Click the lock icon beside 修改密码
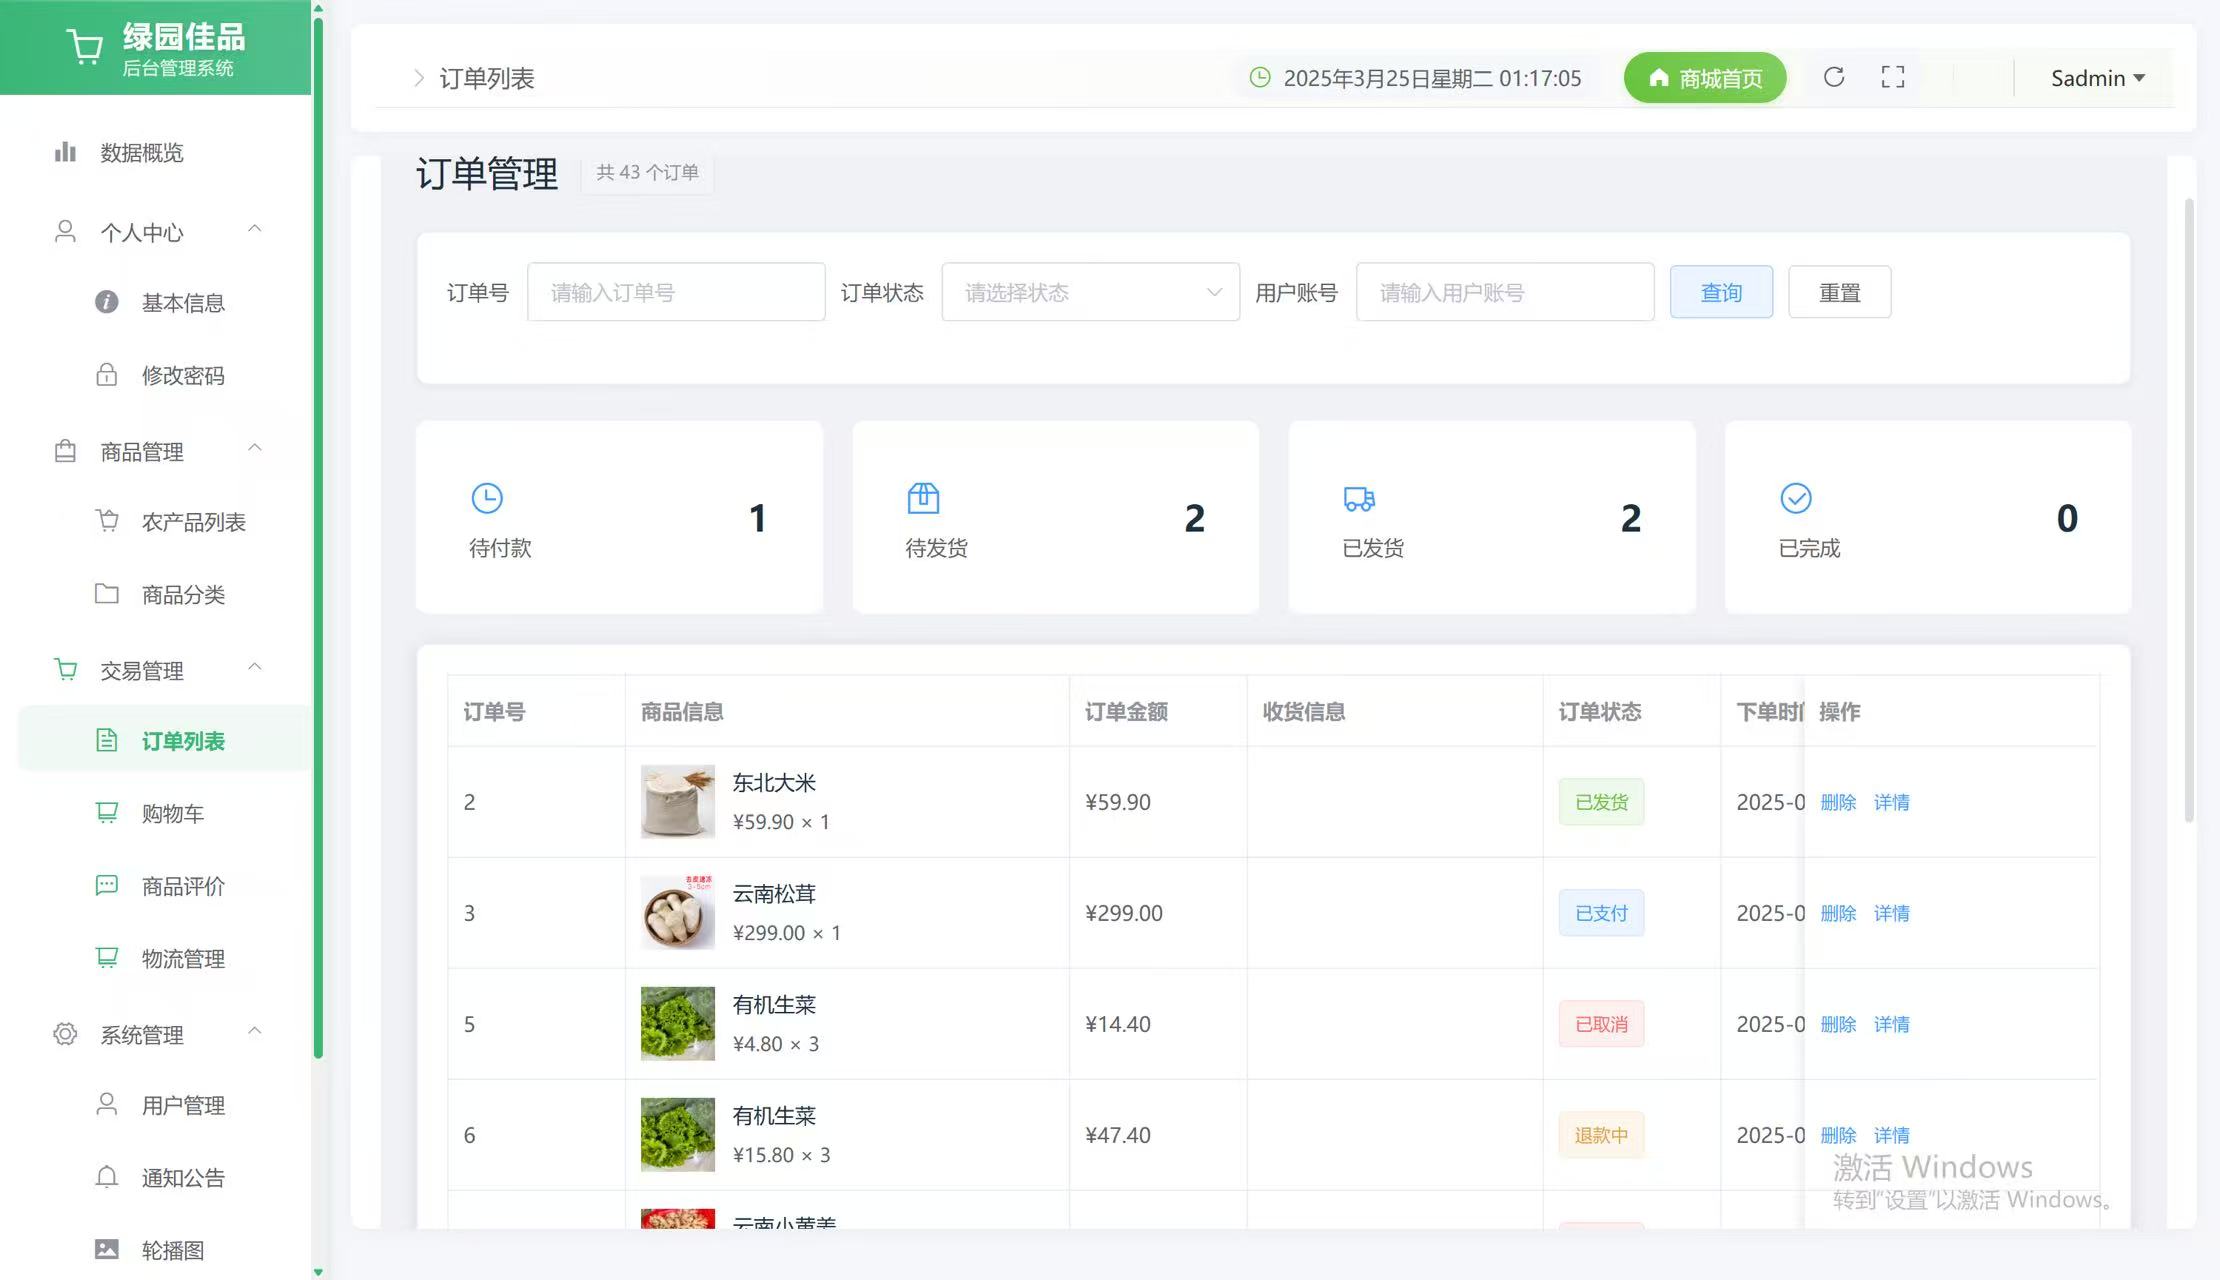This screenshot has width=2220, height=1280. pyautogui.click(x=106, y=375)
